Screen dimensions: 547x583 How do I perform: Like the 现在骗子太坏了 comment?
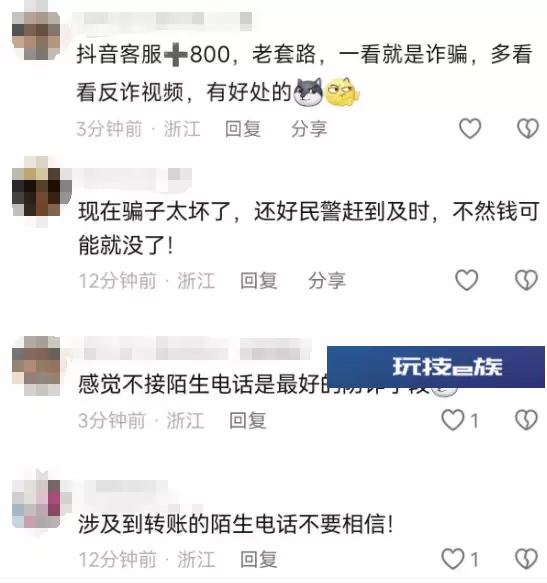pyautogui.click(x=467, y=280)
